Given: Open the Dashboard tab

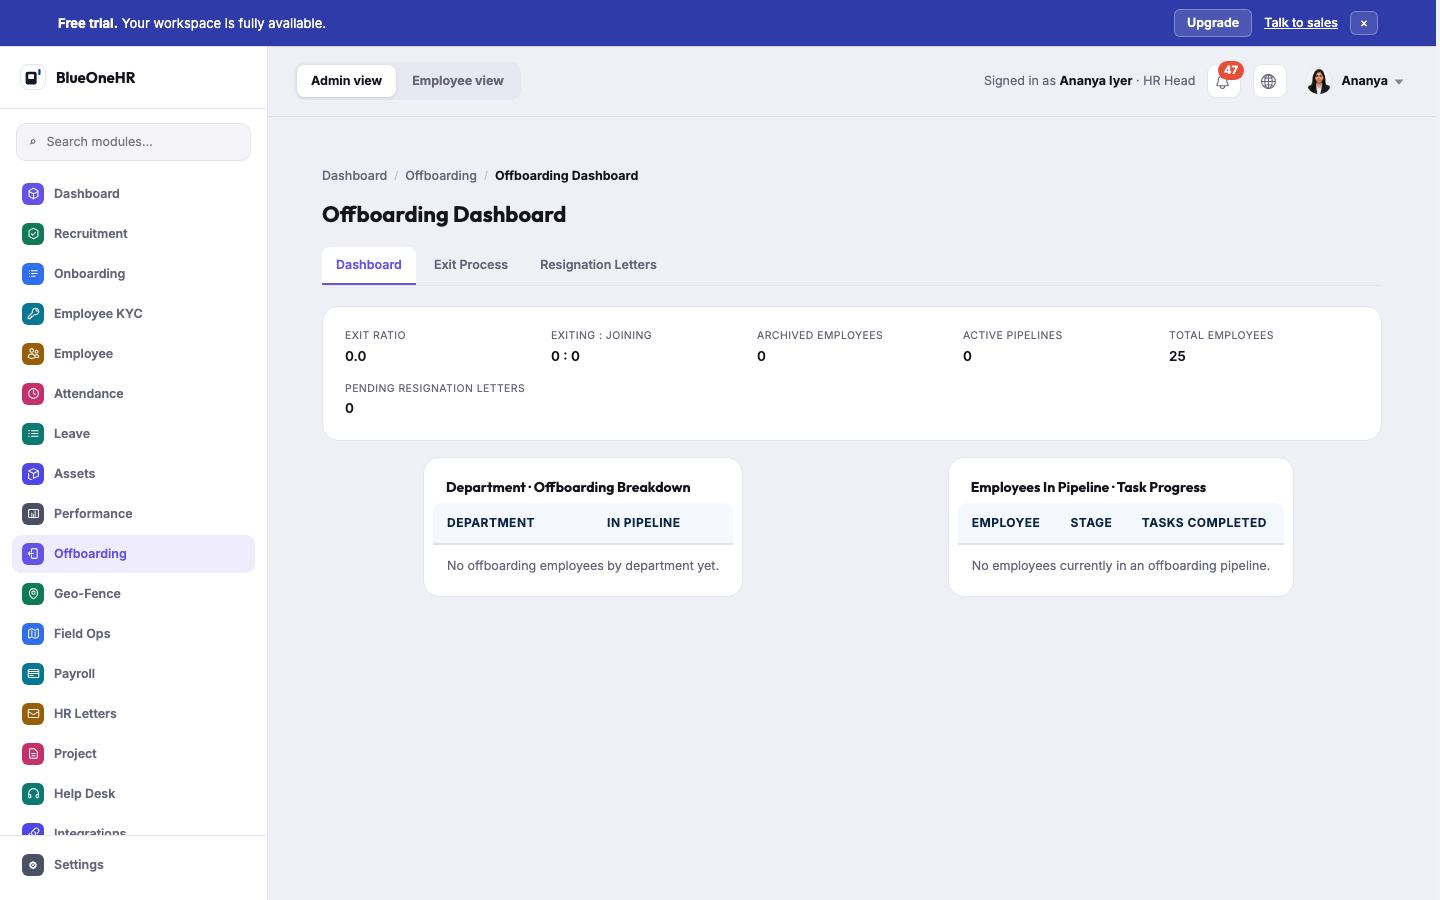Looking at the screenshot, I should click(369, 265).
